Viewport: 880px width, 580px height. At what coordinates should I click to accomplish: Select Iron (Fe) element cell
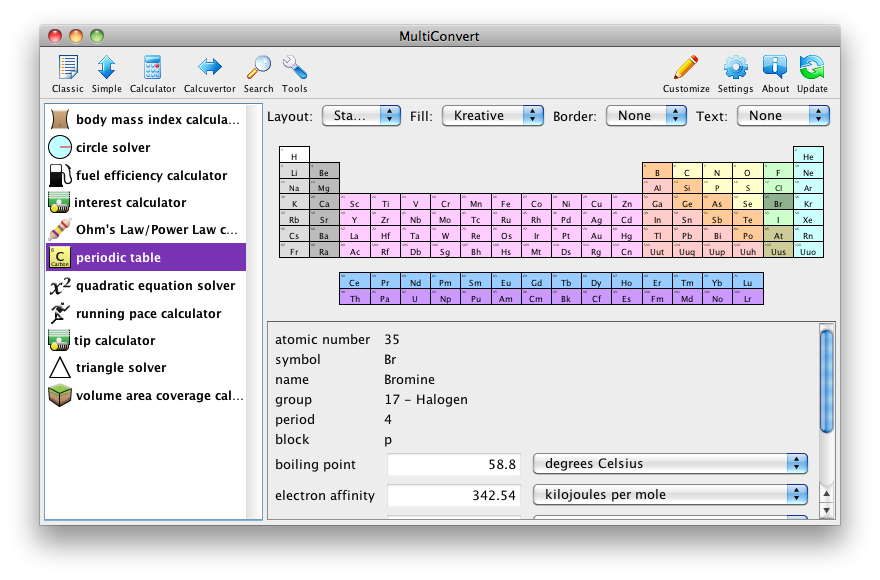[x=506, y=203]
